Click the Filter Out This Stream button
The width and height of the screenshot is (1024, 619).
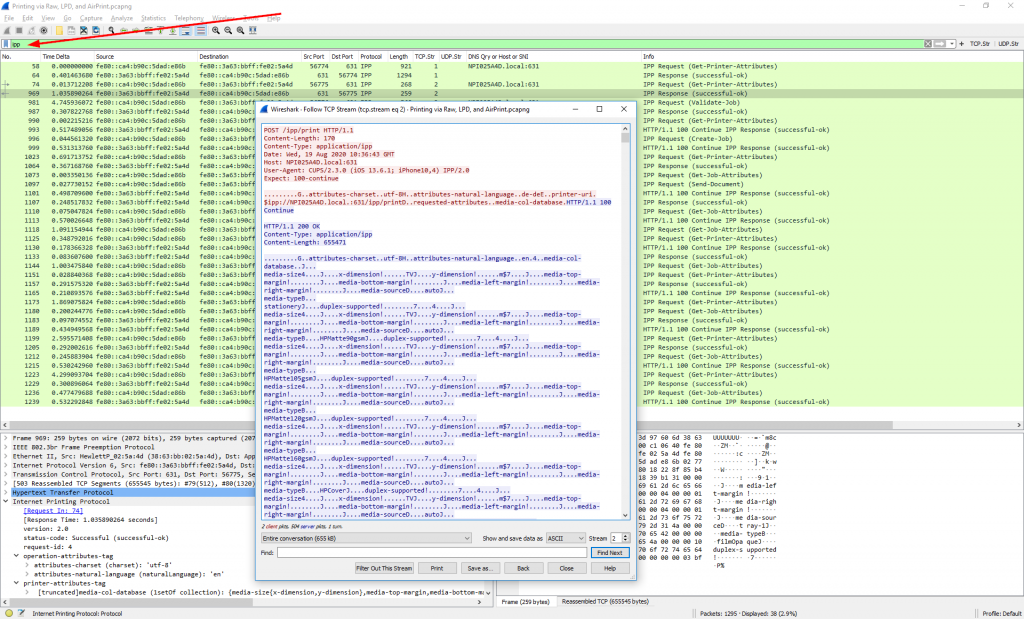click(x=384, y=567)
